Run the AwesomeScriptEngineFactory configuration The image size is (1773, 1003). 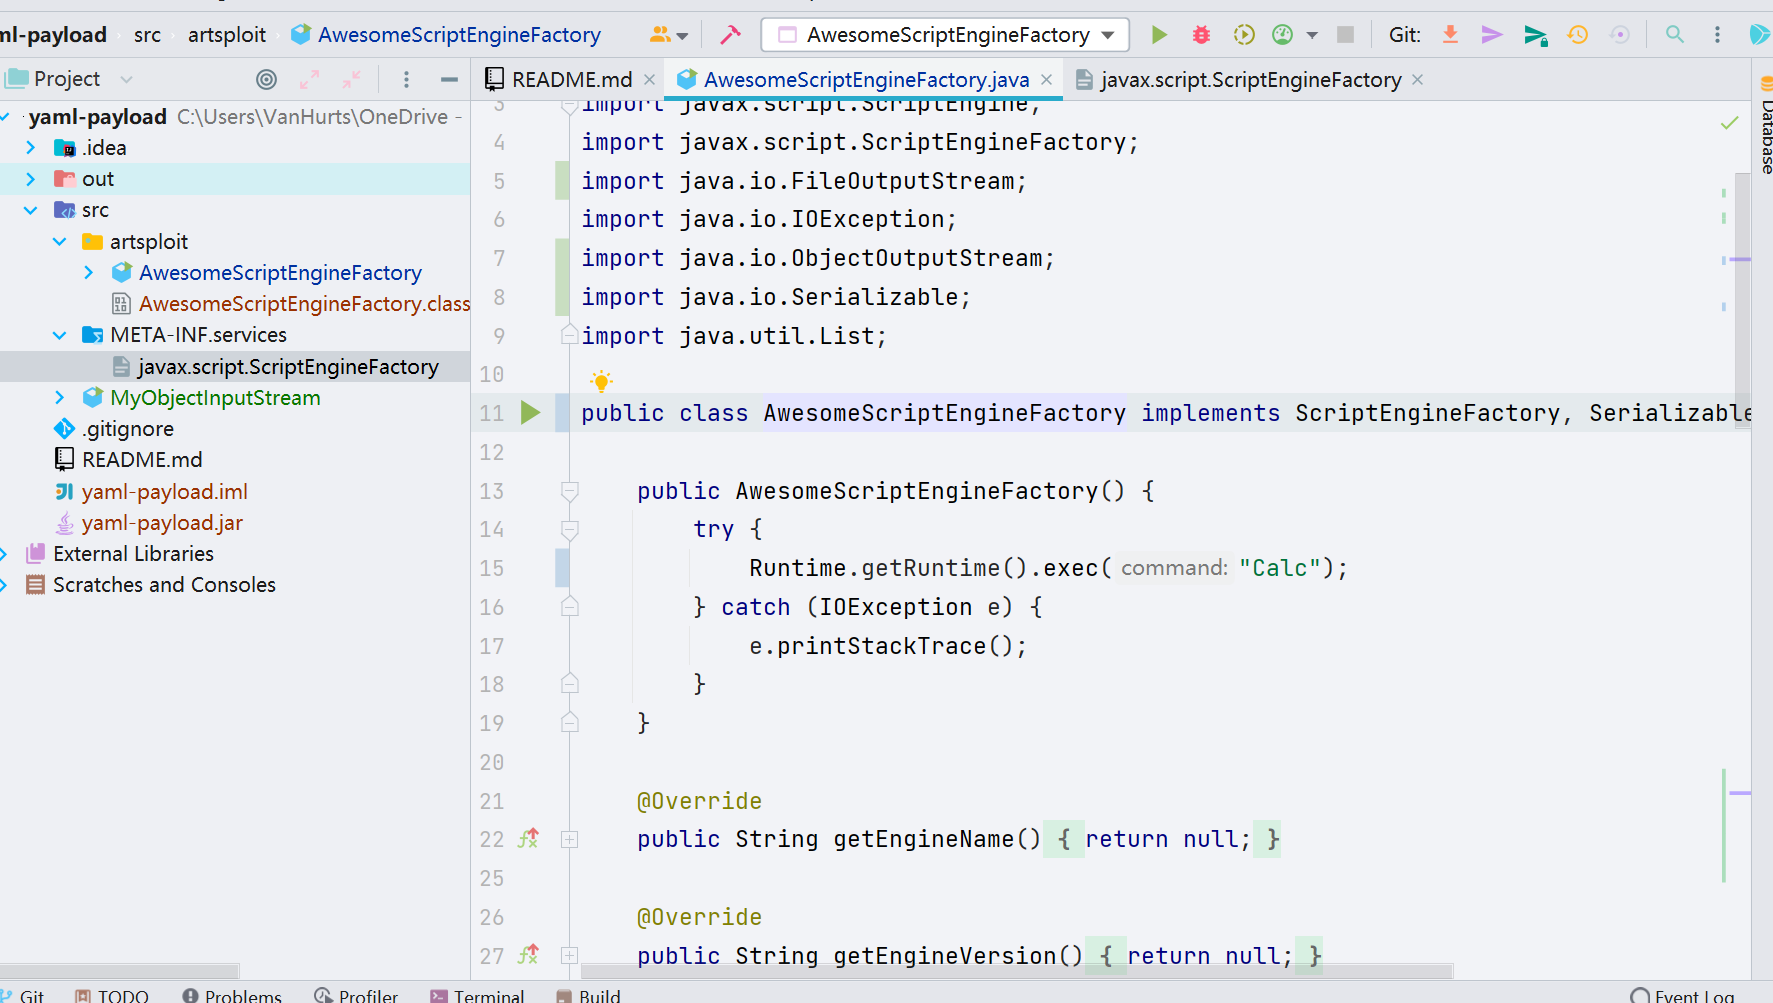tap(1158, 34)
